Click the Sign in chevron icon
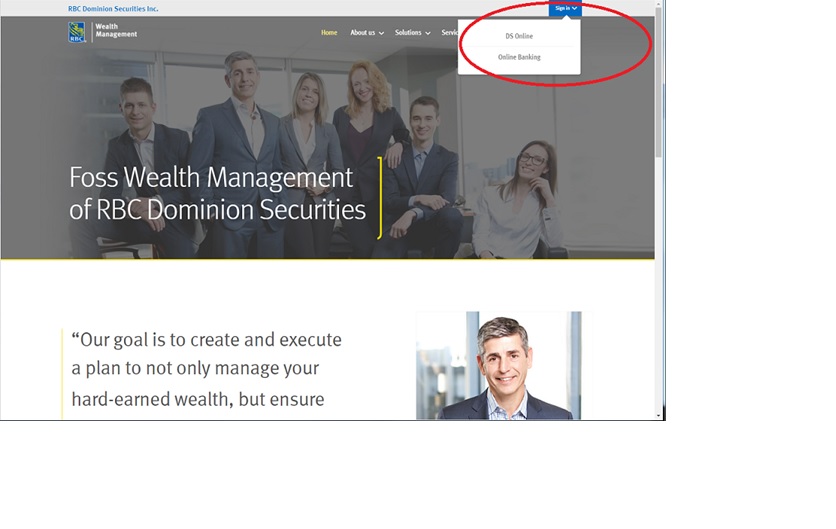The height and width of the screenshot is (529, 836). pyautogui.click(x=574, y=9)
